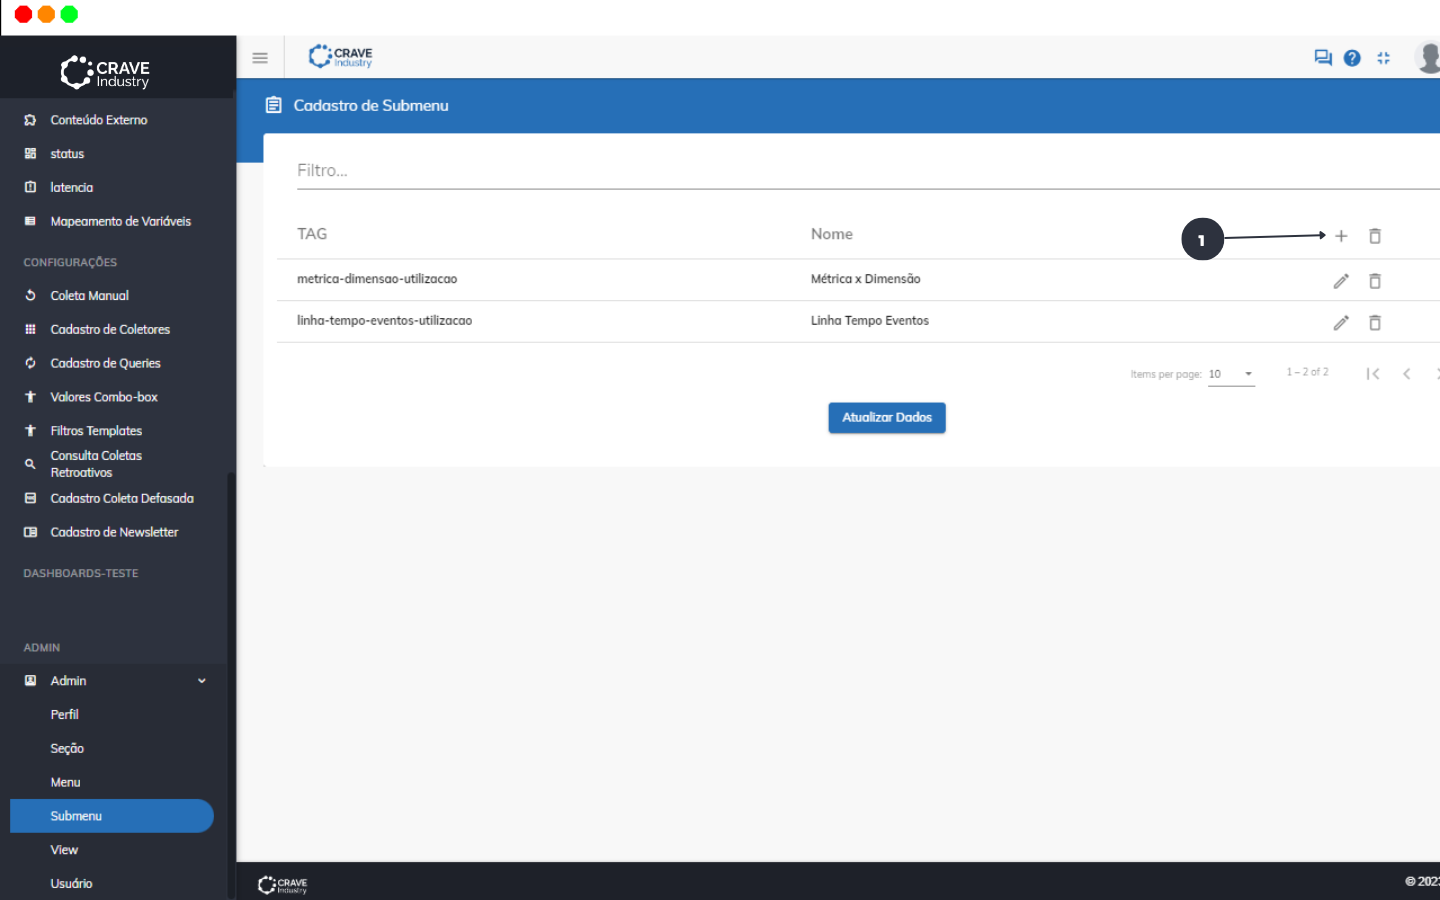Open the chat messages icon

coord(1323,58)
